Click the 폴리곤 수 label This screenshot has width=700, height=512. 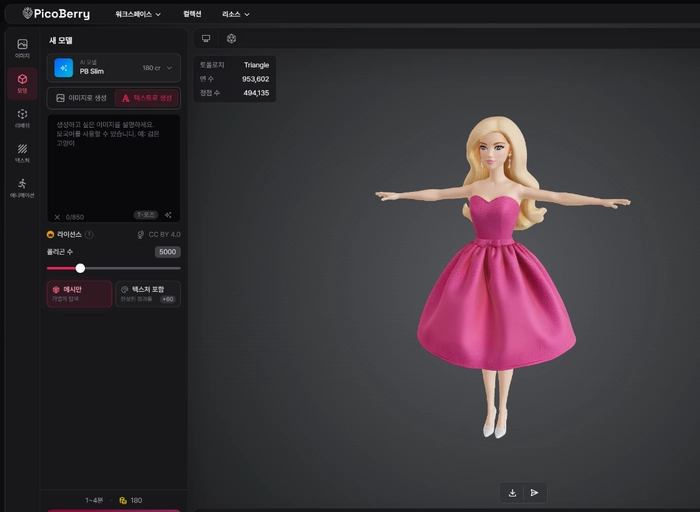(x=60, y=252)
